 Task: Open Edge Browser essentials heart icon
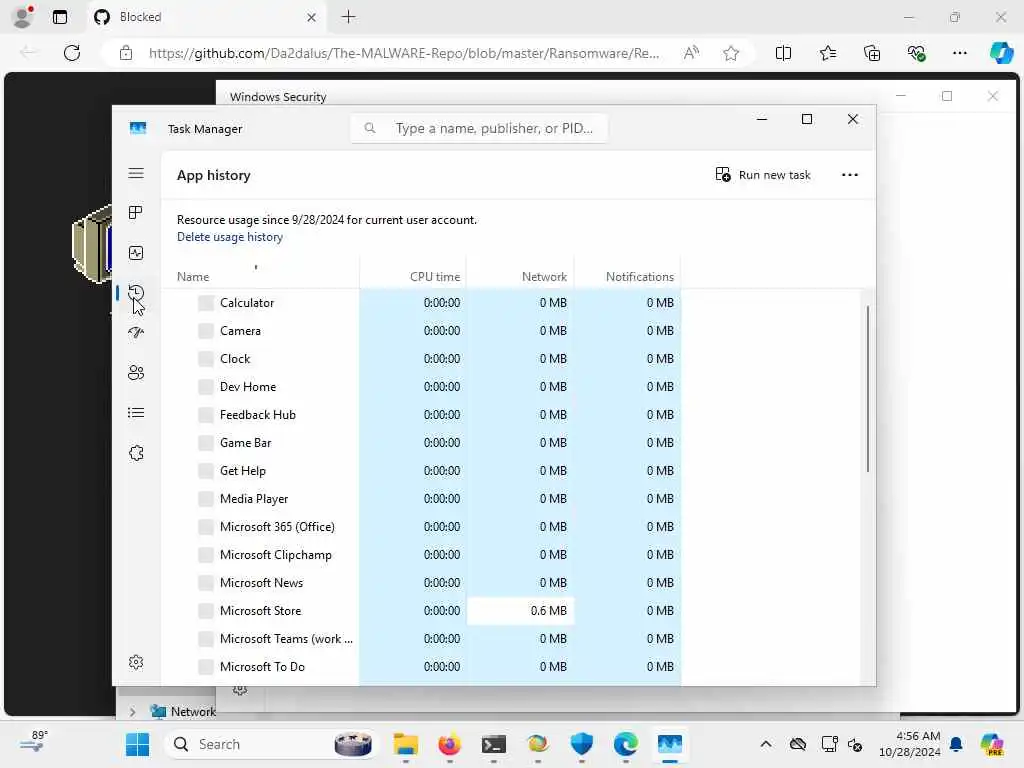coord(916,53)
